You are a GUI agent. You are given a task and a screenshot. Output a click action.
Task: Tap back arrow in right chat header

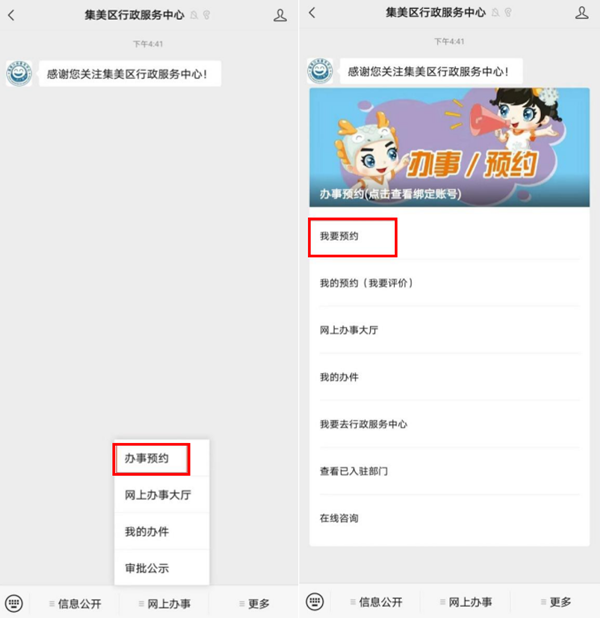pos(312,13)
